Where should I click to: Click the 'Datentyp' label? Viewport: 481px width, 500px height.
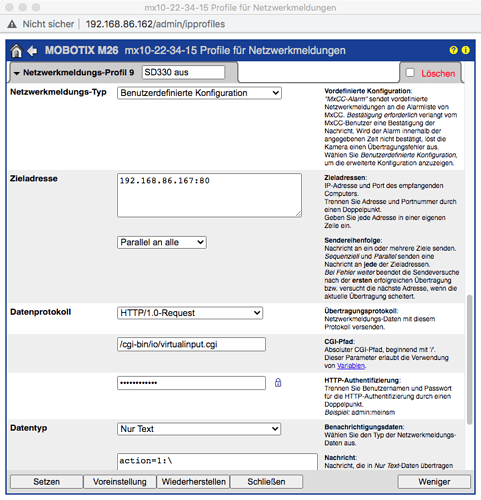click(x=29, y=428)
